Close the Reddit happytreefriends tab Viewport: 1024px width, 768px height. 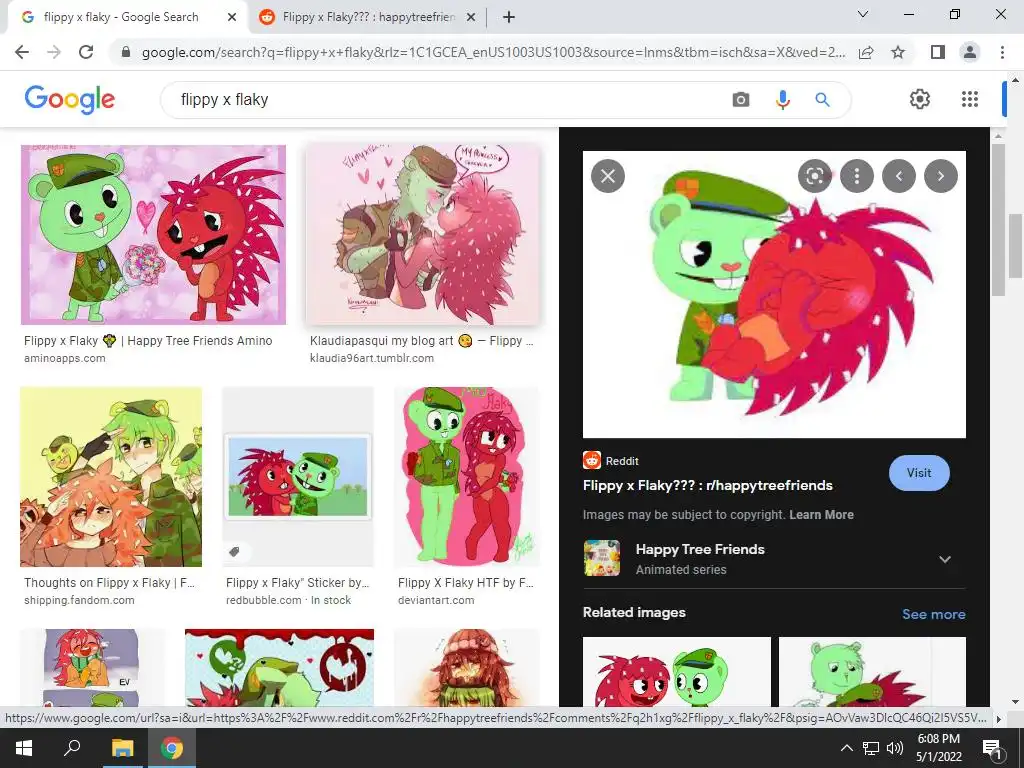(x=470, y=17)
